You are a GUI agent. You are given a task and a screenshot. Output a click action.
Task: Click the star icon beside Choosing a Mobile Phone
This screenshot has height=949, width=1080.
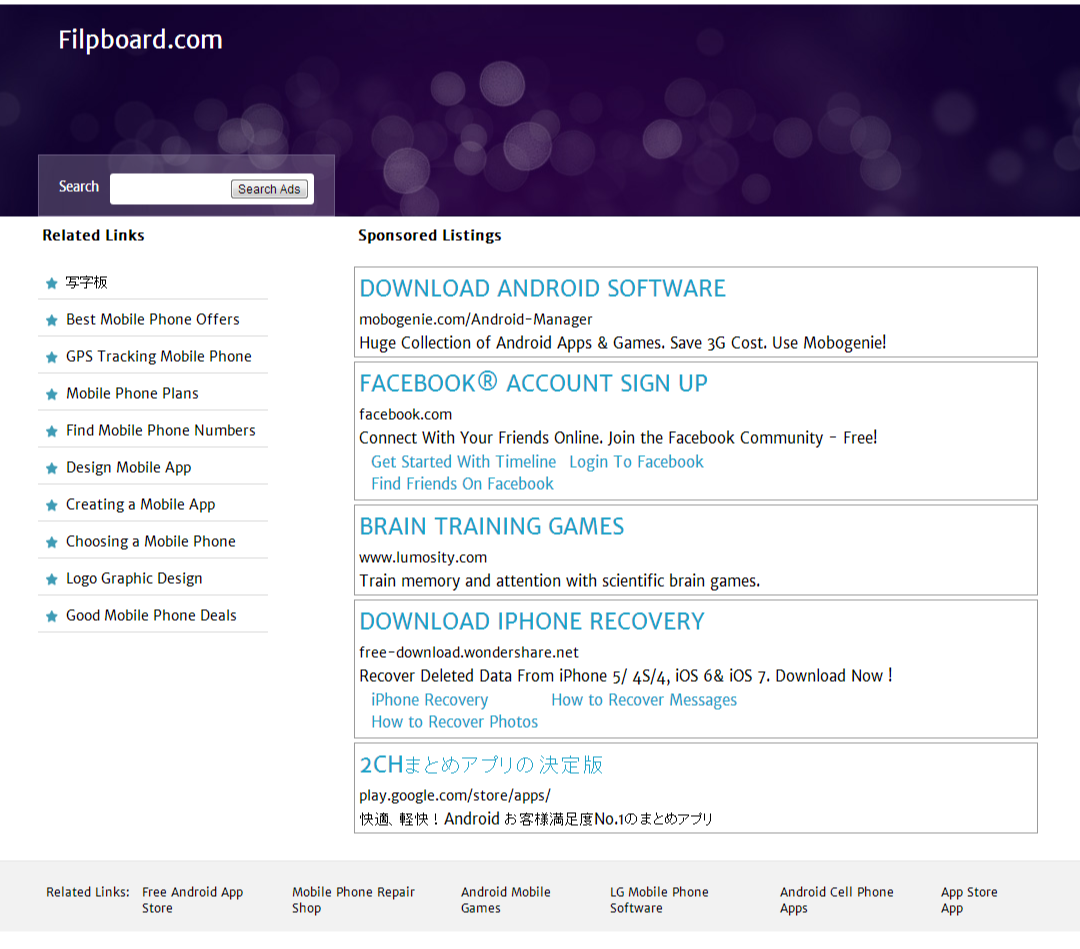point(52,543)
